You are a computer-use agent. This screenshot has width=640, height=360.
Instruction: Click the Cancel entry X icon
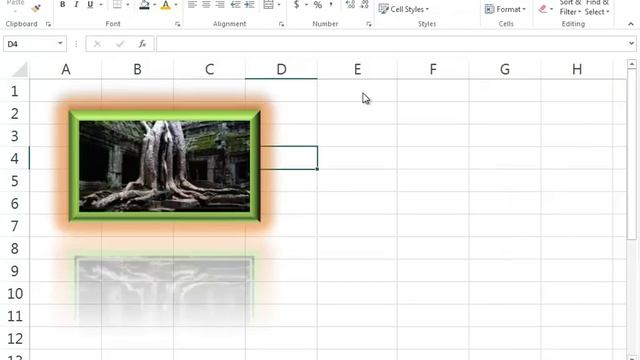point(97,44)
